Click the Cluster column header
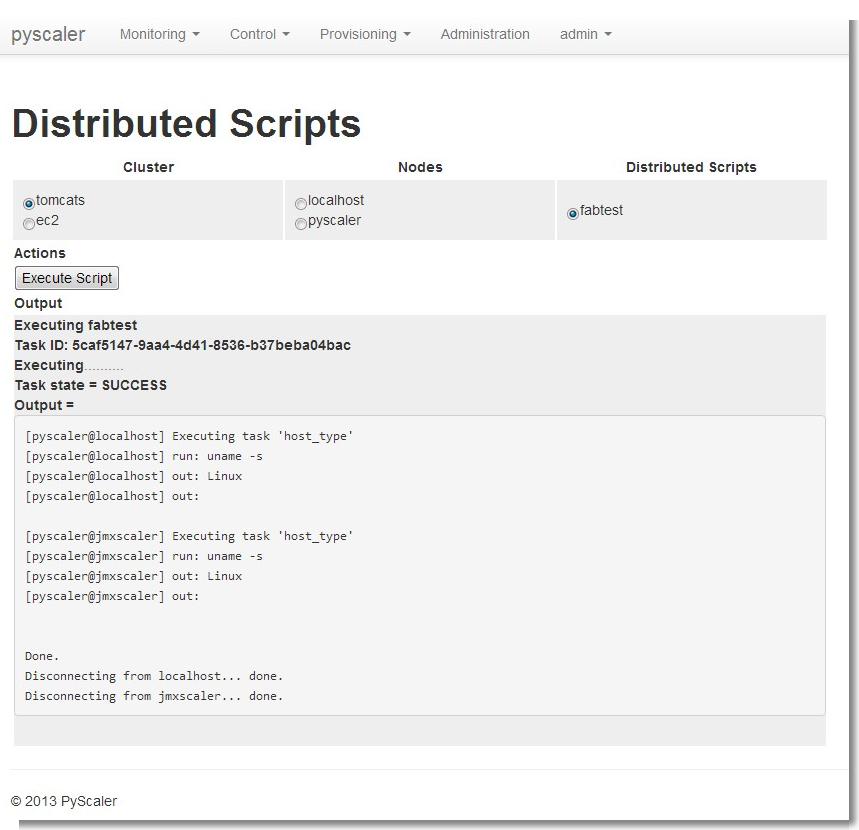 [148, 167]
